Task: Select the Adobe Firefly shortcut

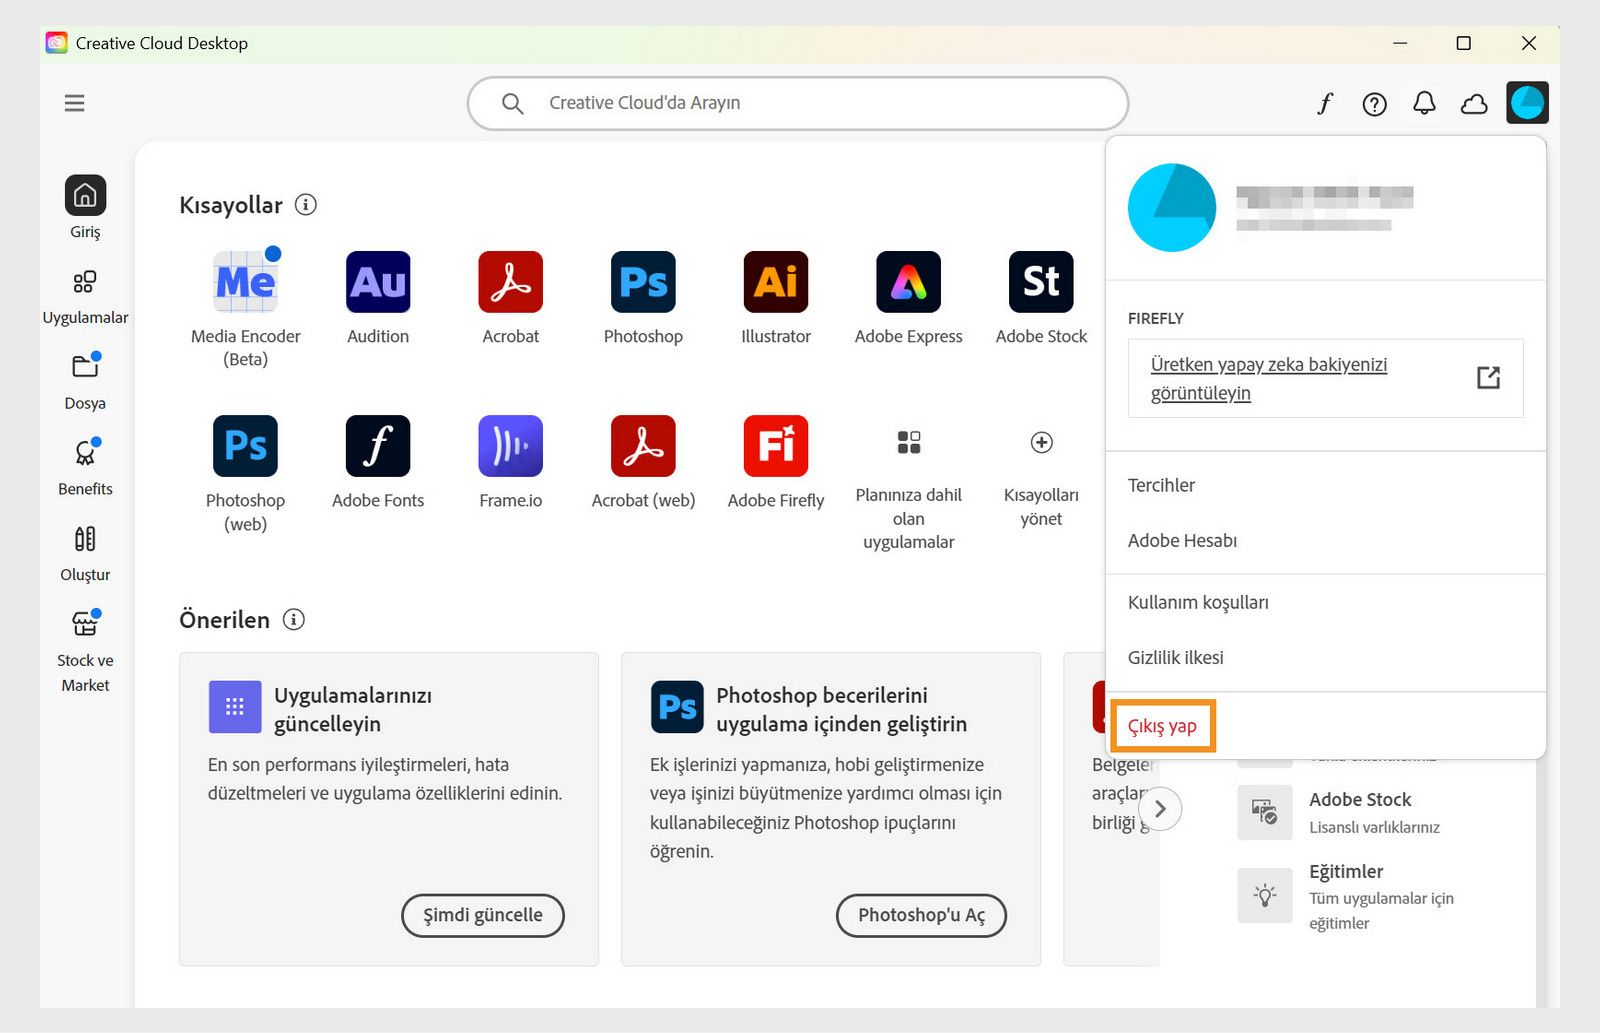Action: tap(775, 447)
